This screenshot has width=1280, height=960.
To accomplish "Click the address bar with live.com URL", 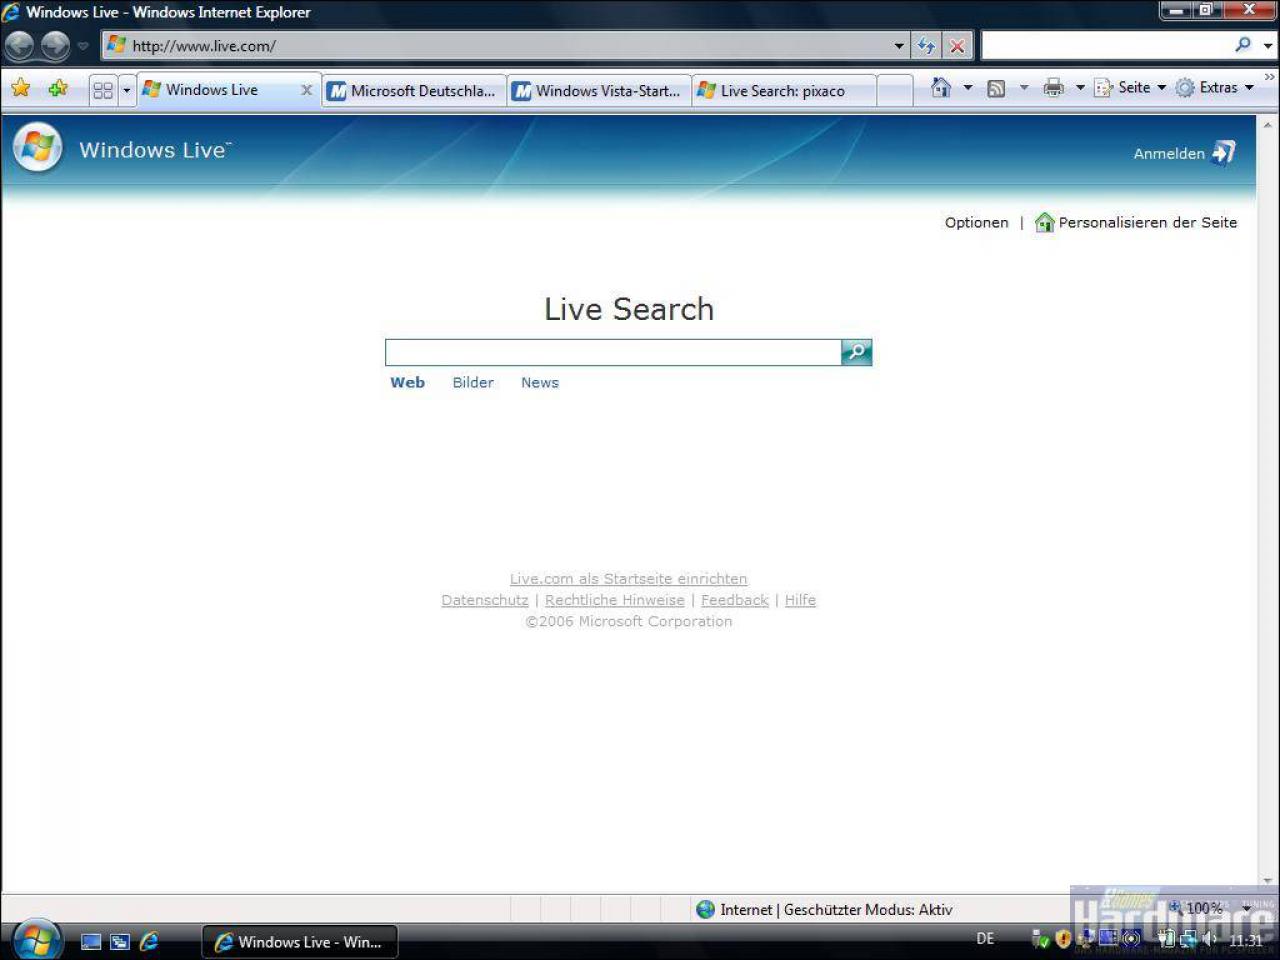I will pyautogui.click(x=496, y=45).
